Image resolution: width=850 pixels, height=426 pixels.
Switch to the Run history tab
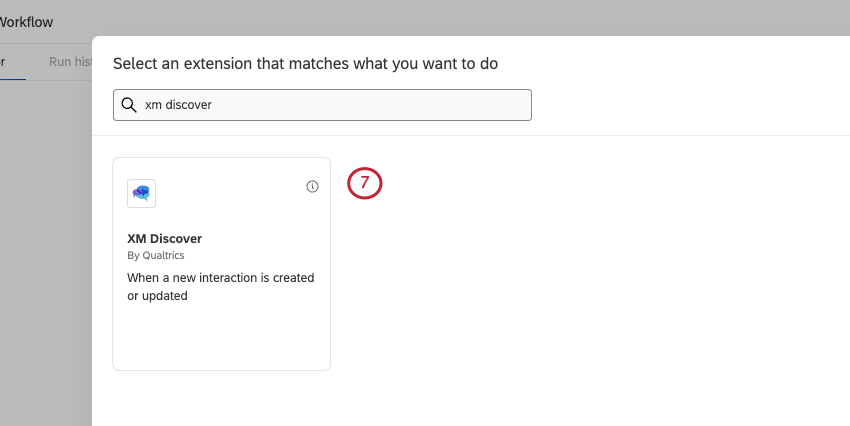[70, 62]
